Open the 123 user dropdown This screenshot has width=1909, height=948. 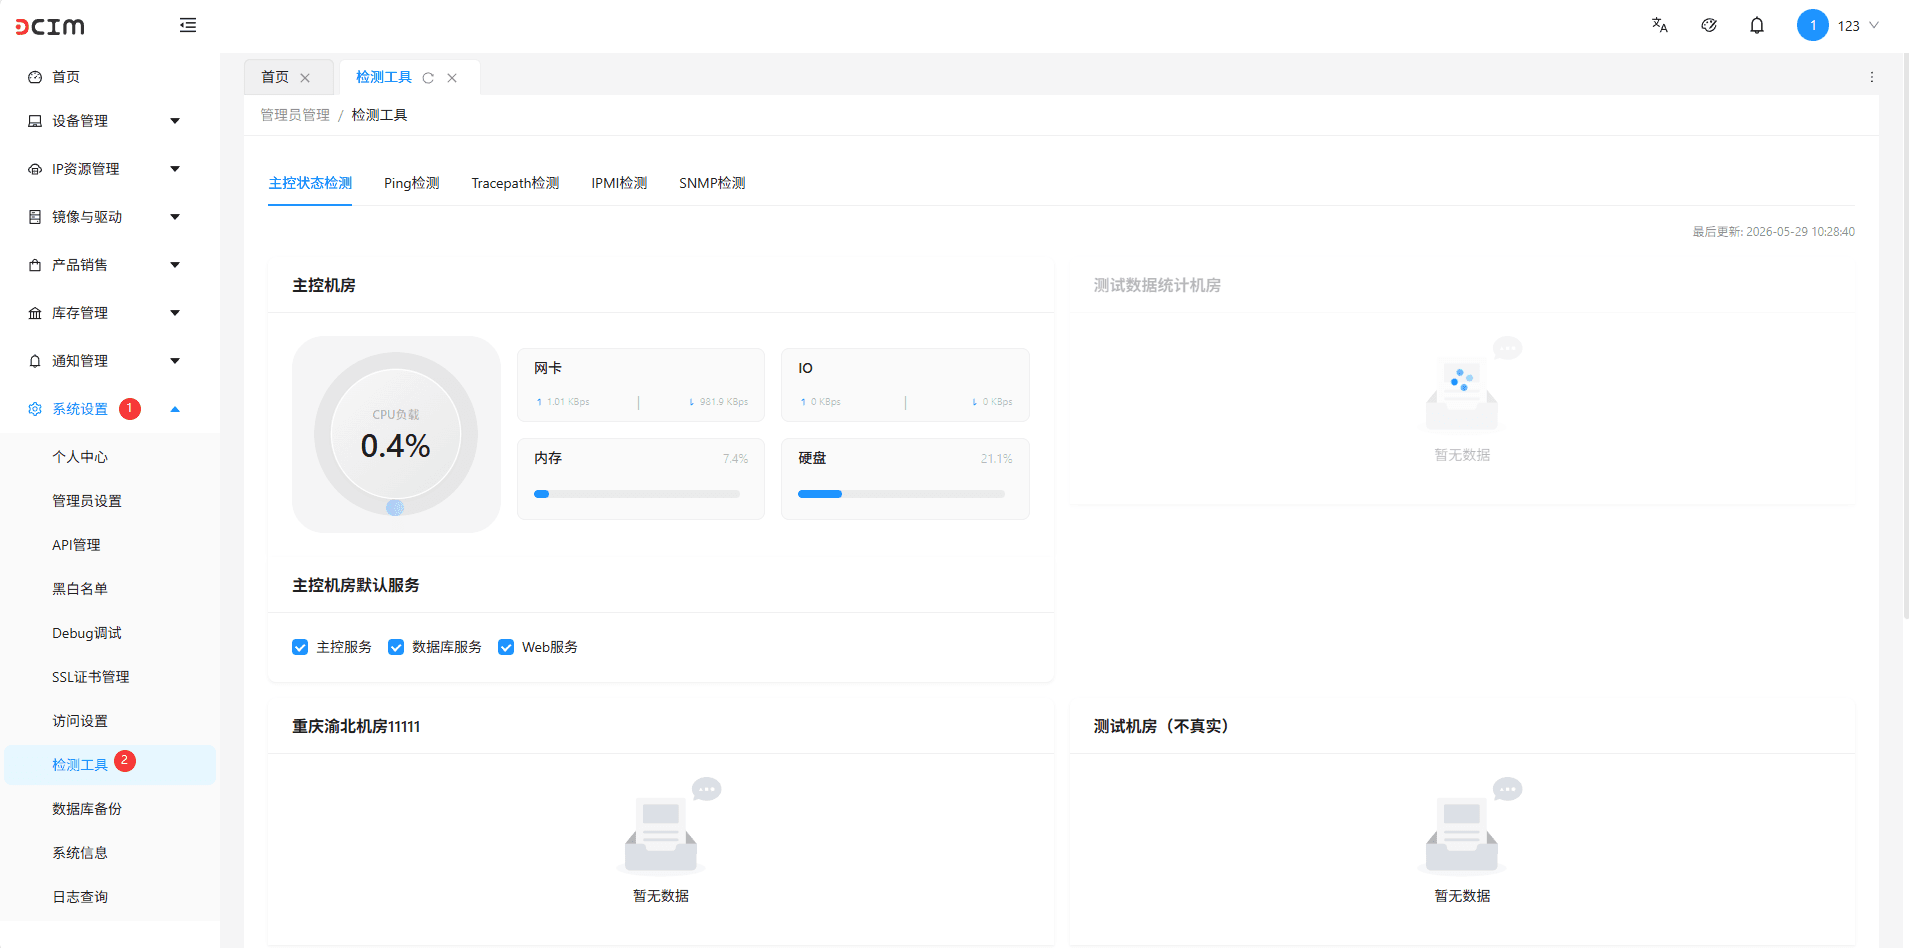[x=1858, y=26]
